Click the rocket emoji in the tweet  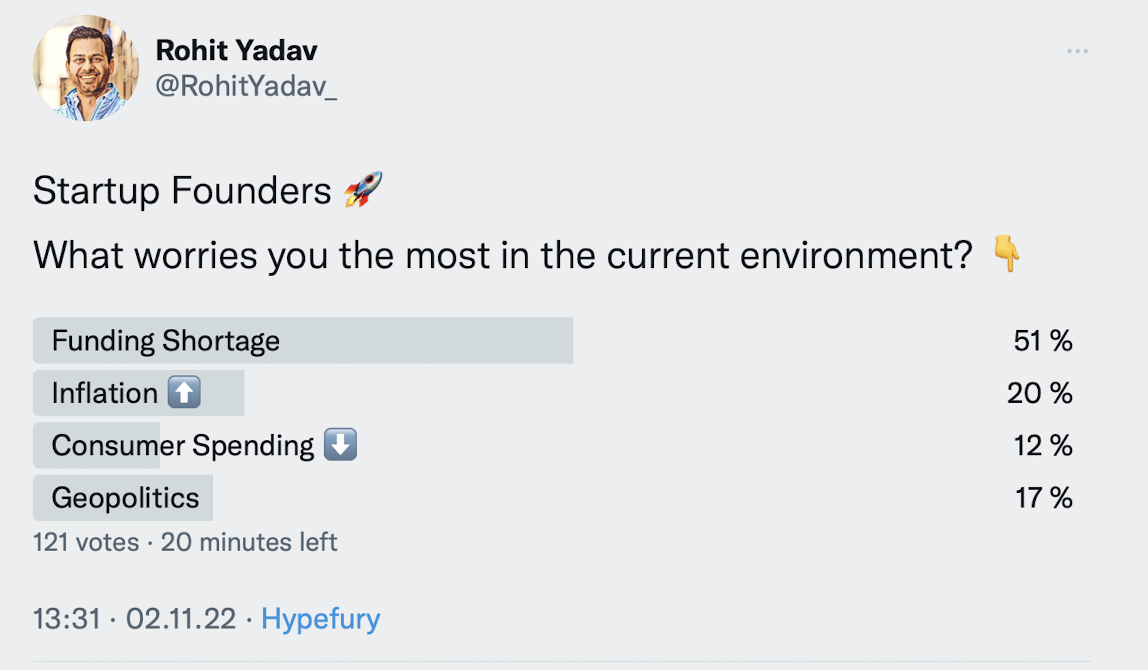pyautogui.click(x=362, y=189)
